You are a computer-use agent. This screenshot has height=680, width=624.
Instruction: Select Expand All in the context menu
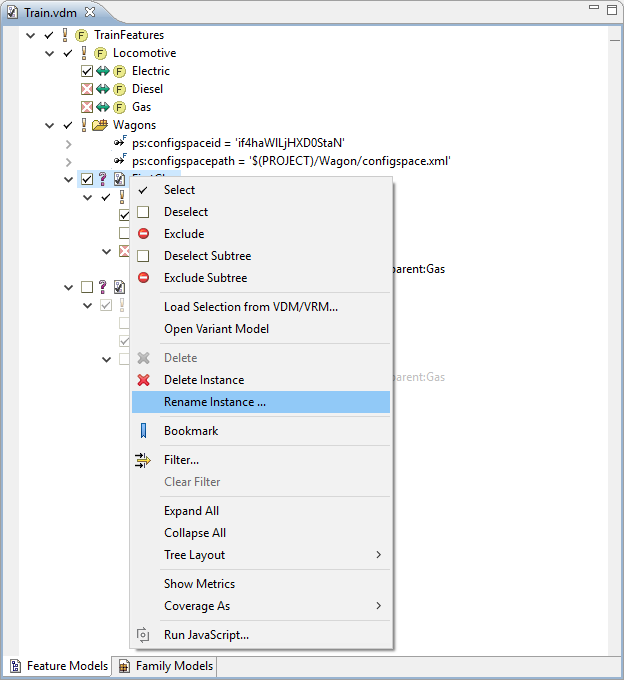191,511
